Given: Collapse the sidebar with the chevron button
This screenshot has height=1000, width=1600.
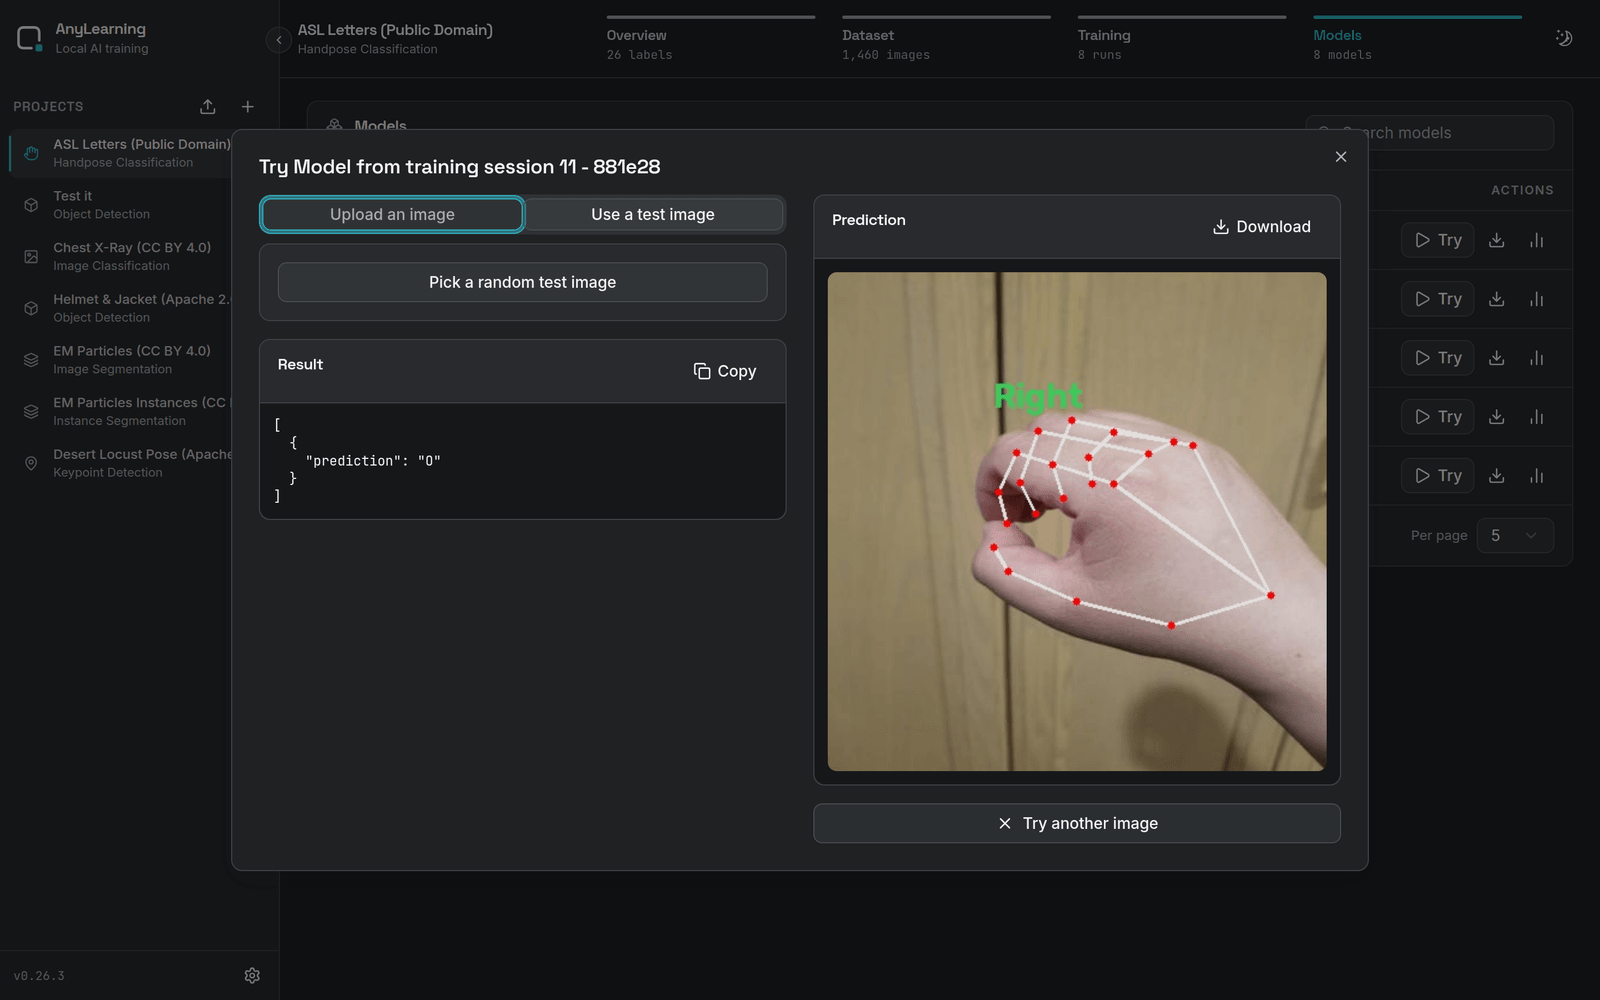Looking at the screenshot, I should point(278,40).
